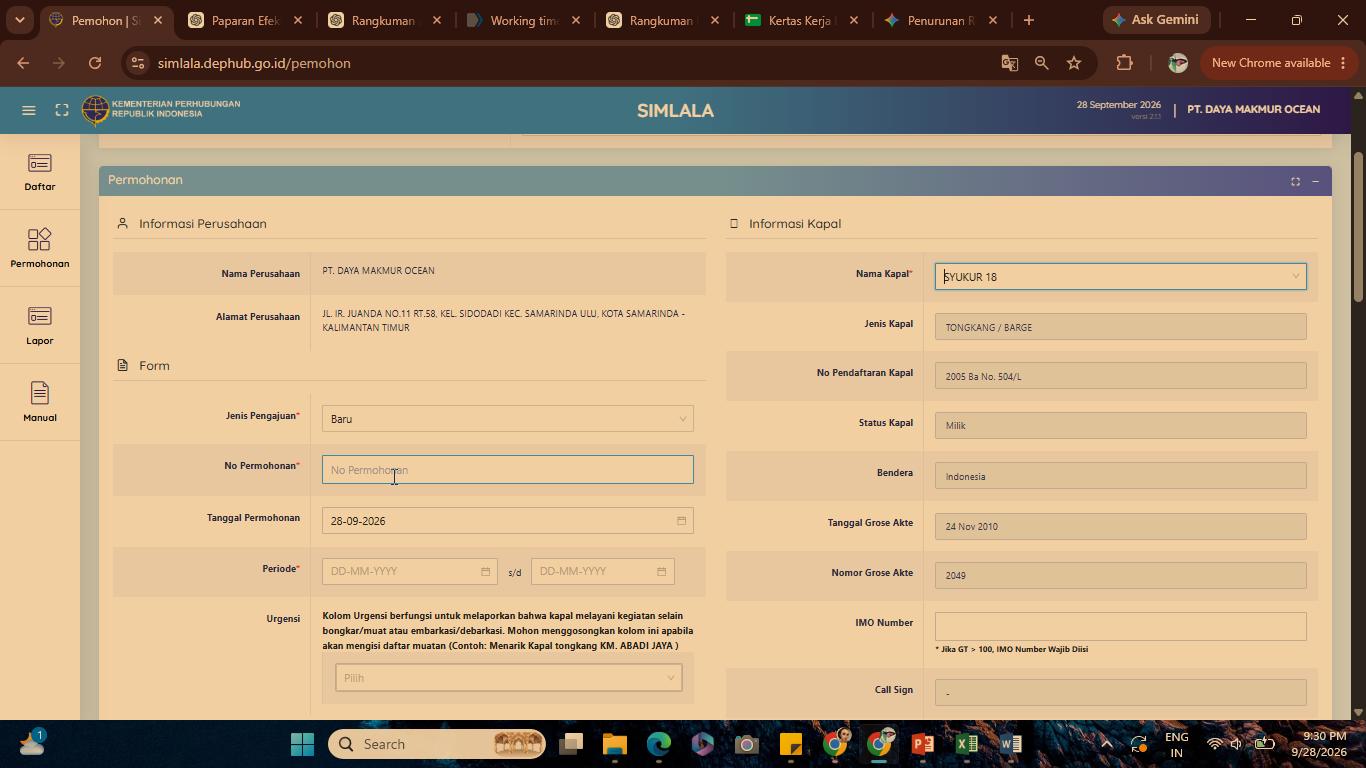
Task: Click the Ask Gemini button
Action: (1155, 20)
